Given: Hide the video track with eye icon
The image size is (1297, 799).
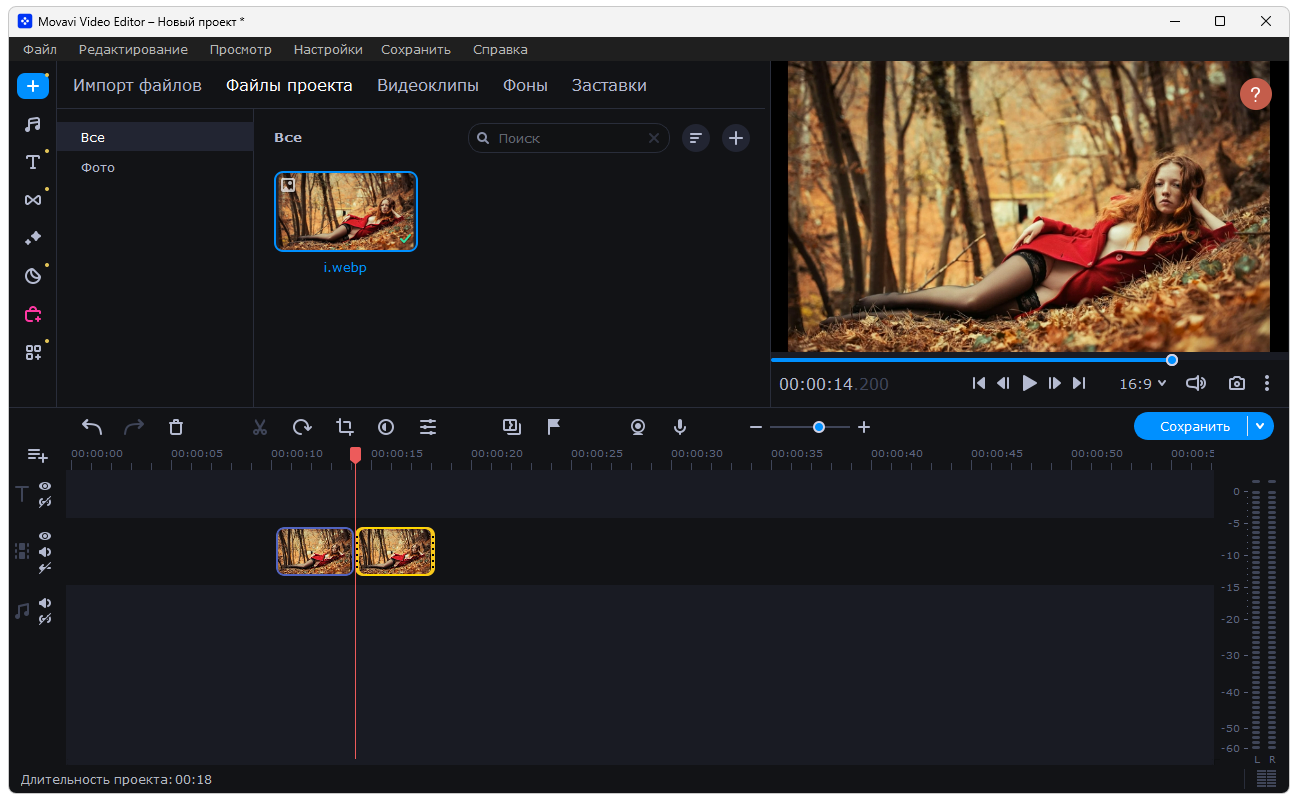Looking at the screenshot, I should click(45, 536).
